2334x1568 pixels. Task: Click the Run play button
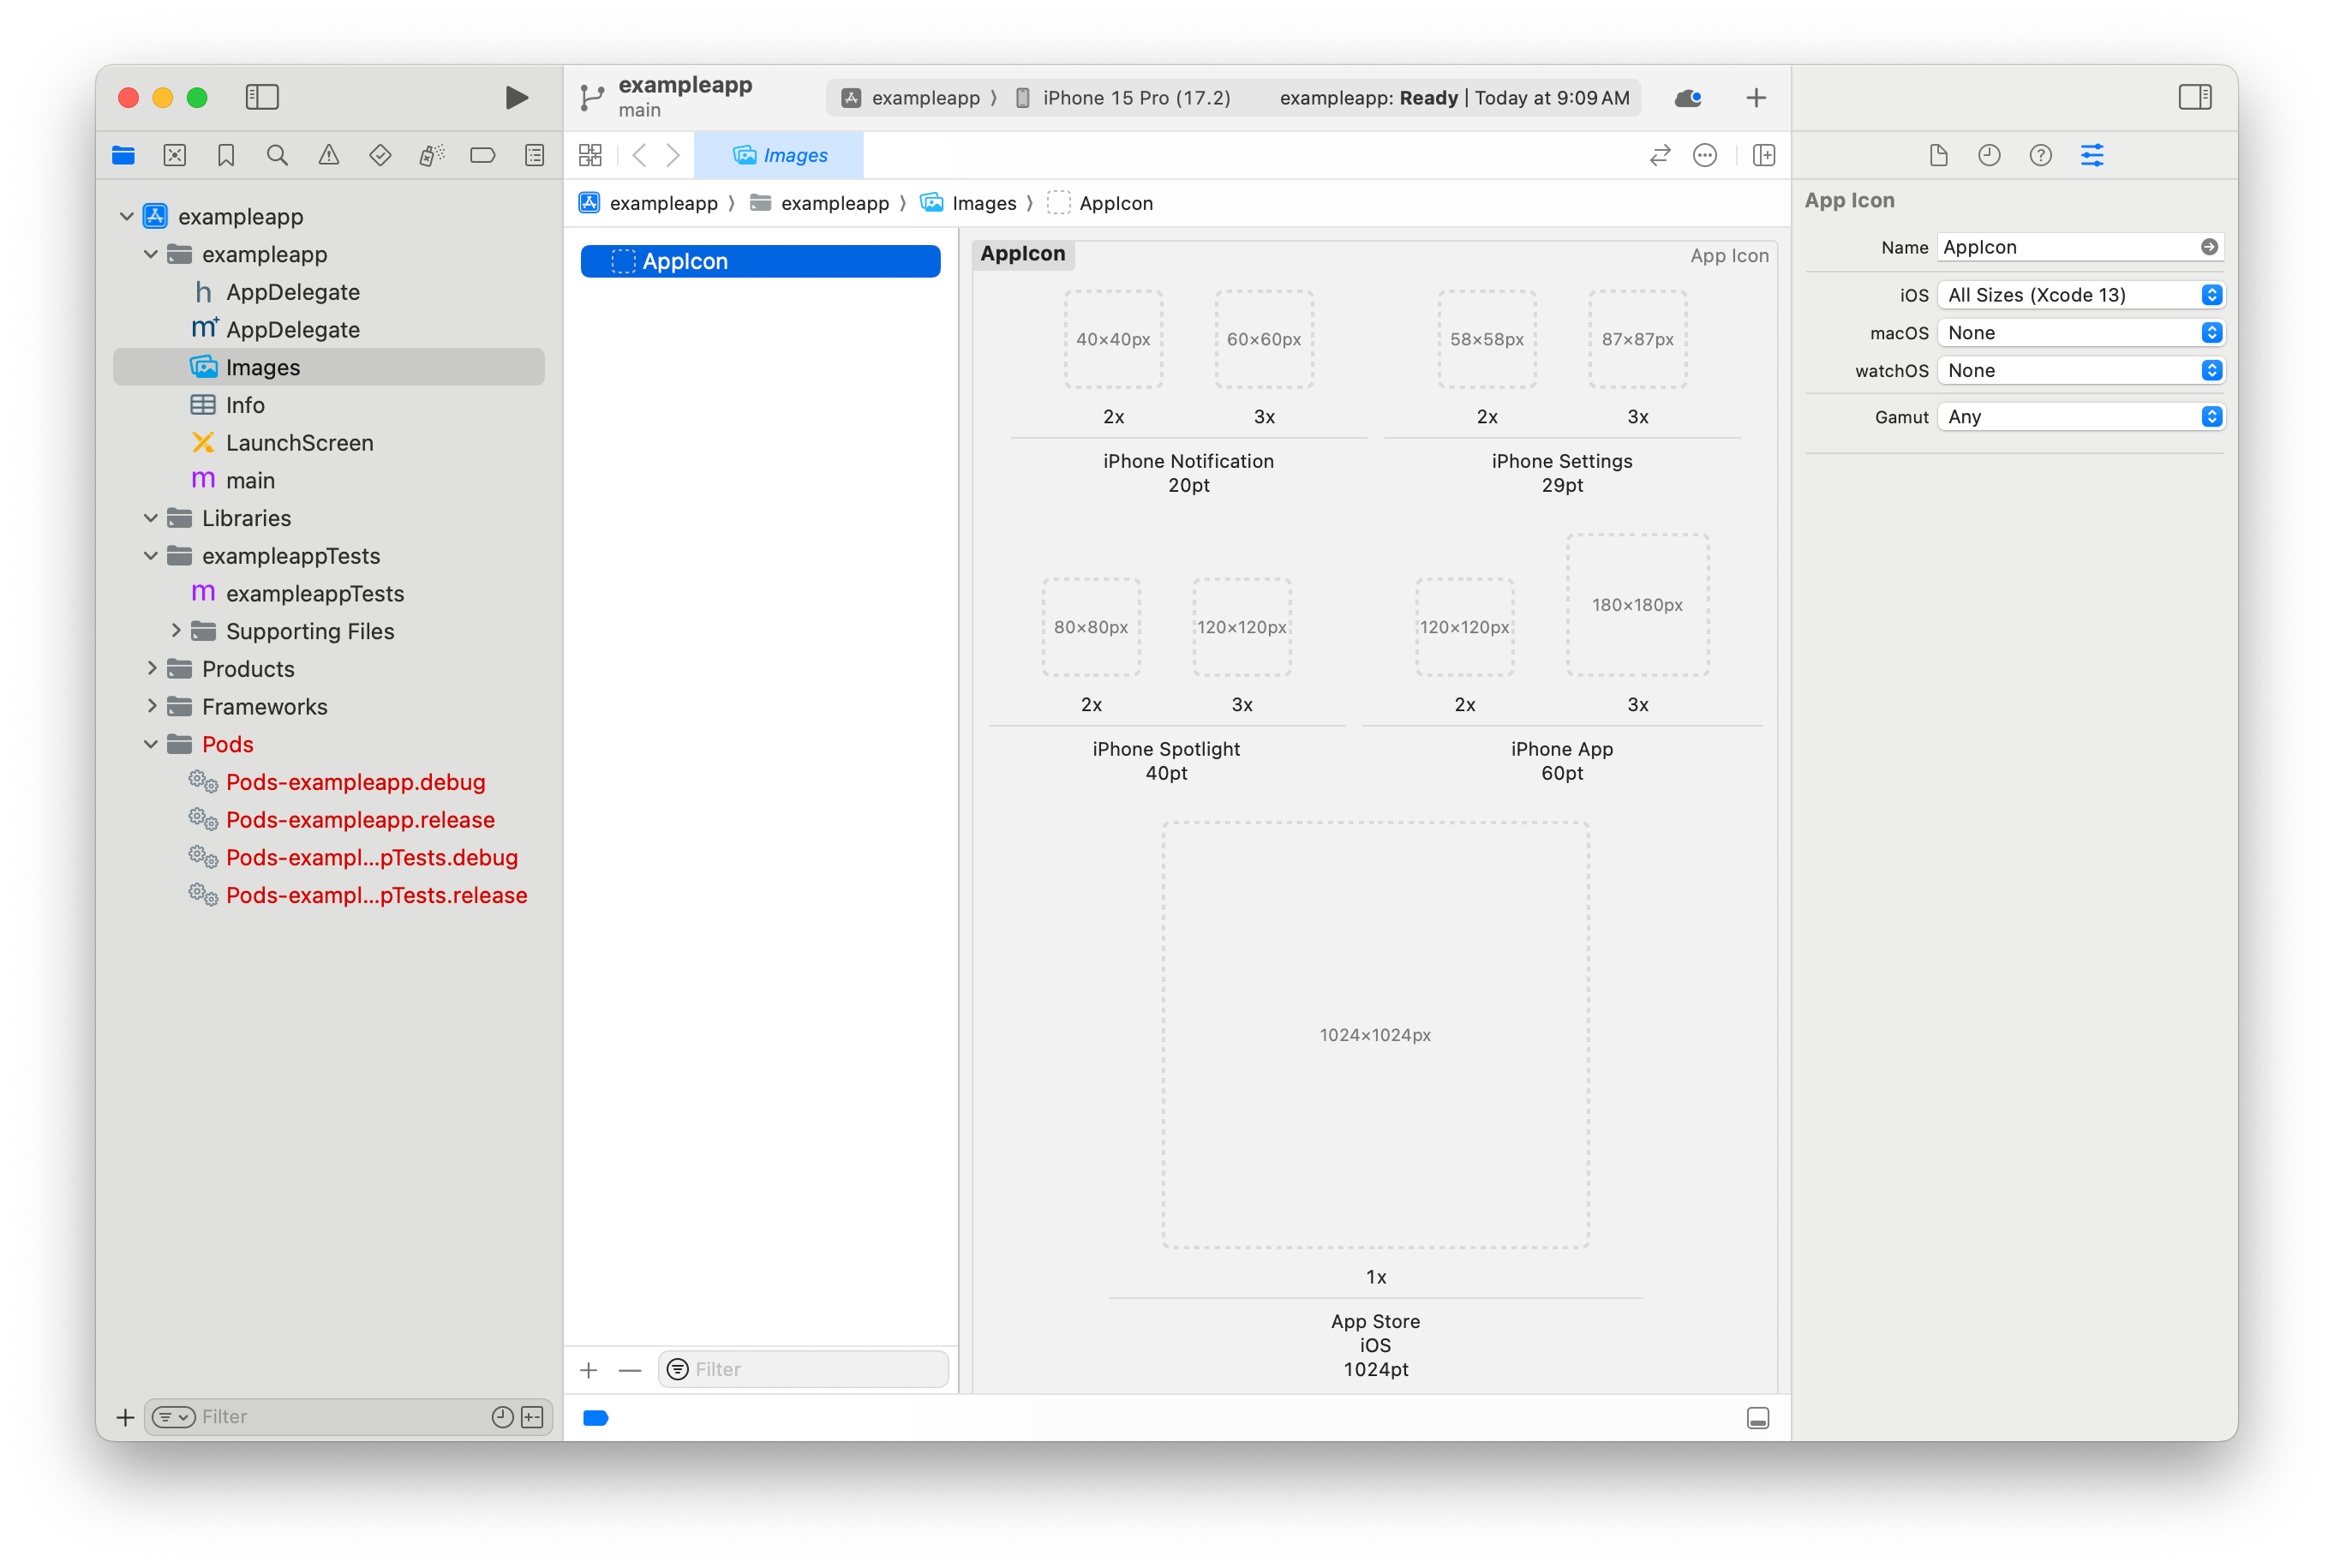tap(516, 97)
